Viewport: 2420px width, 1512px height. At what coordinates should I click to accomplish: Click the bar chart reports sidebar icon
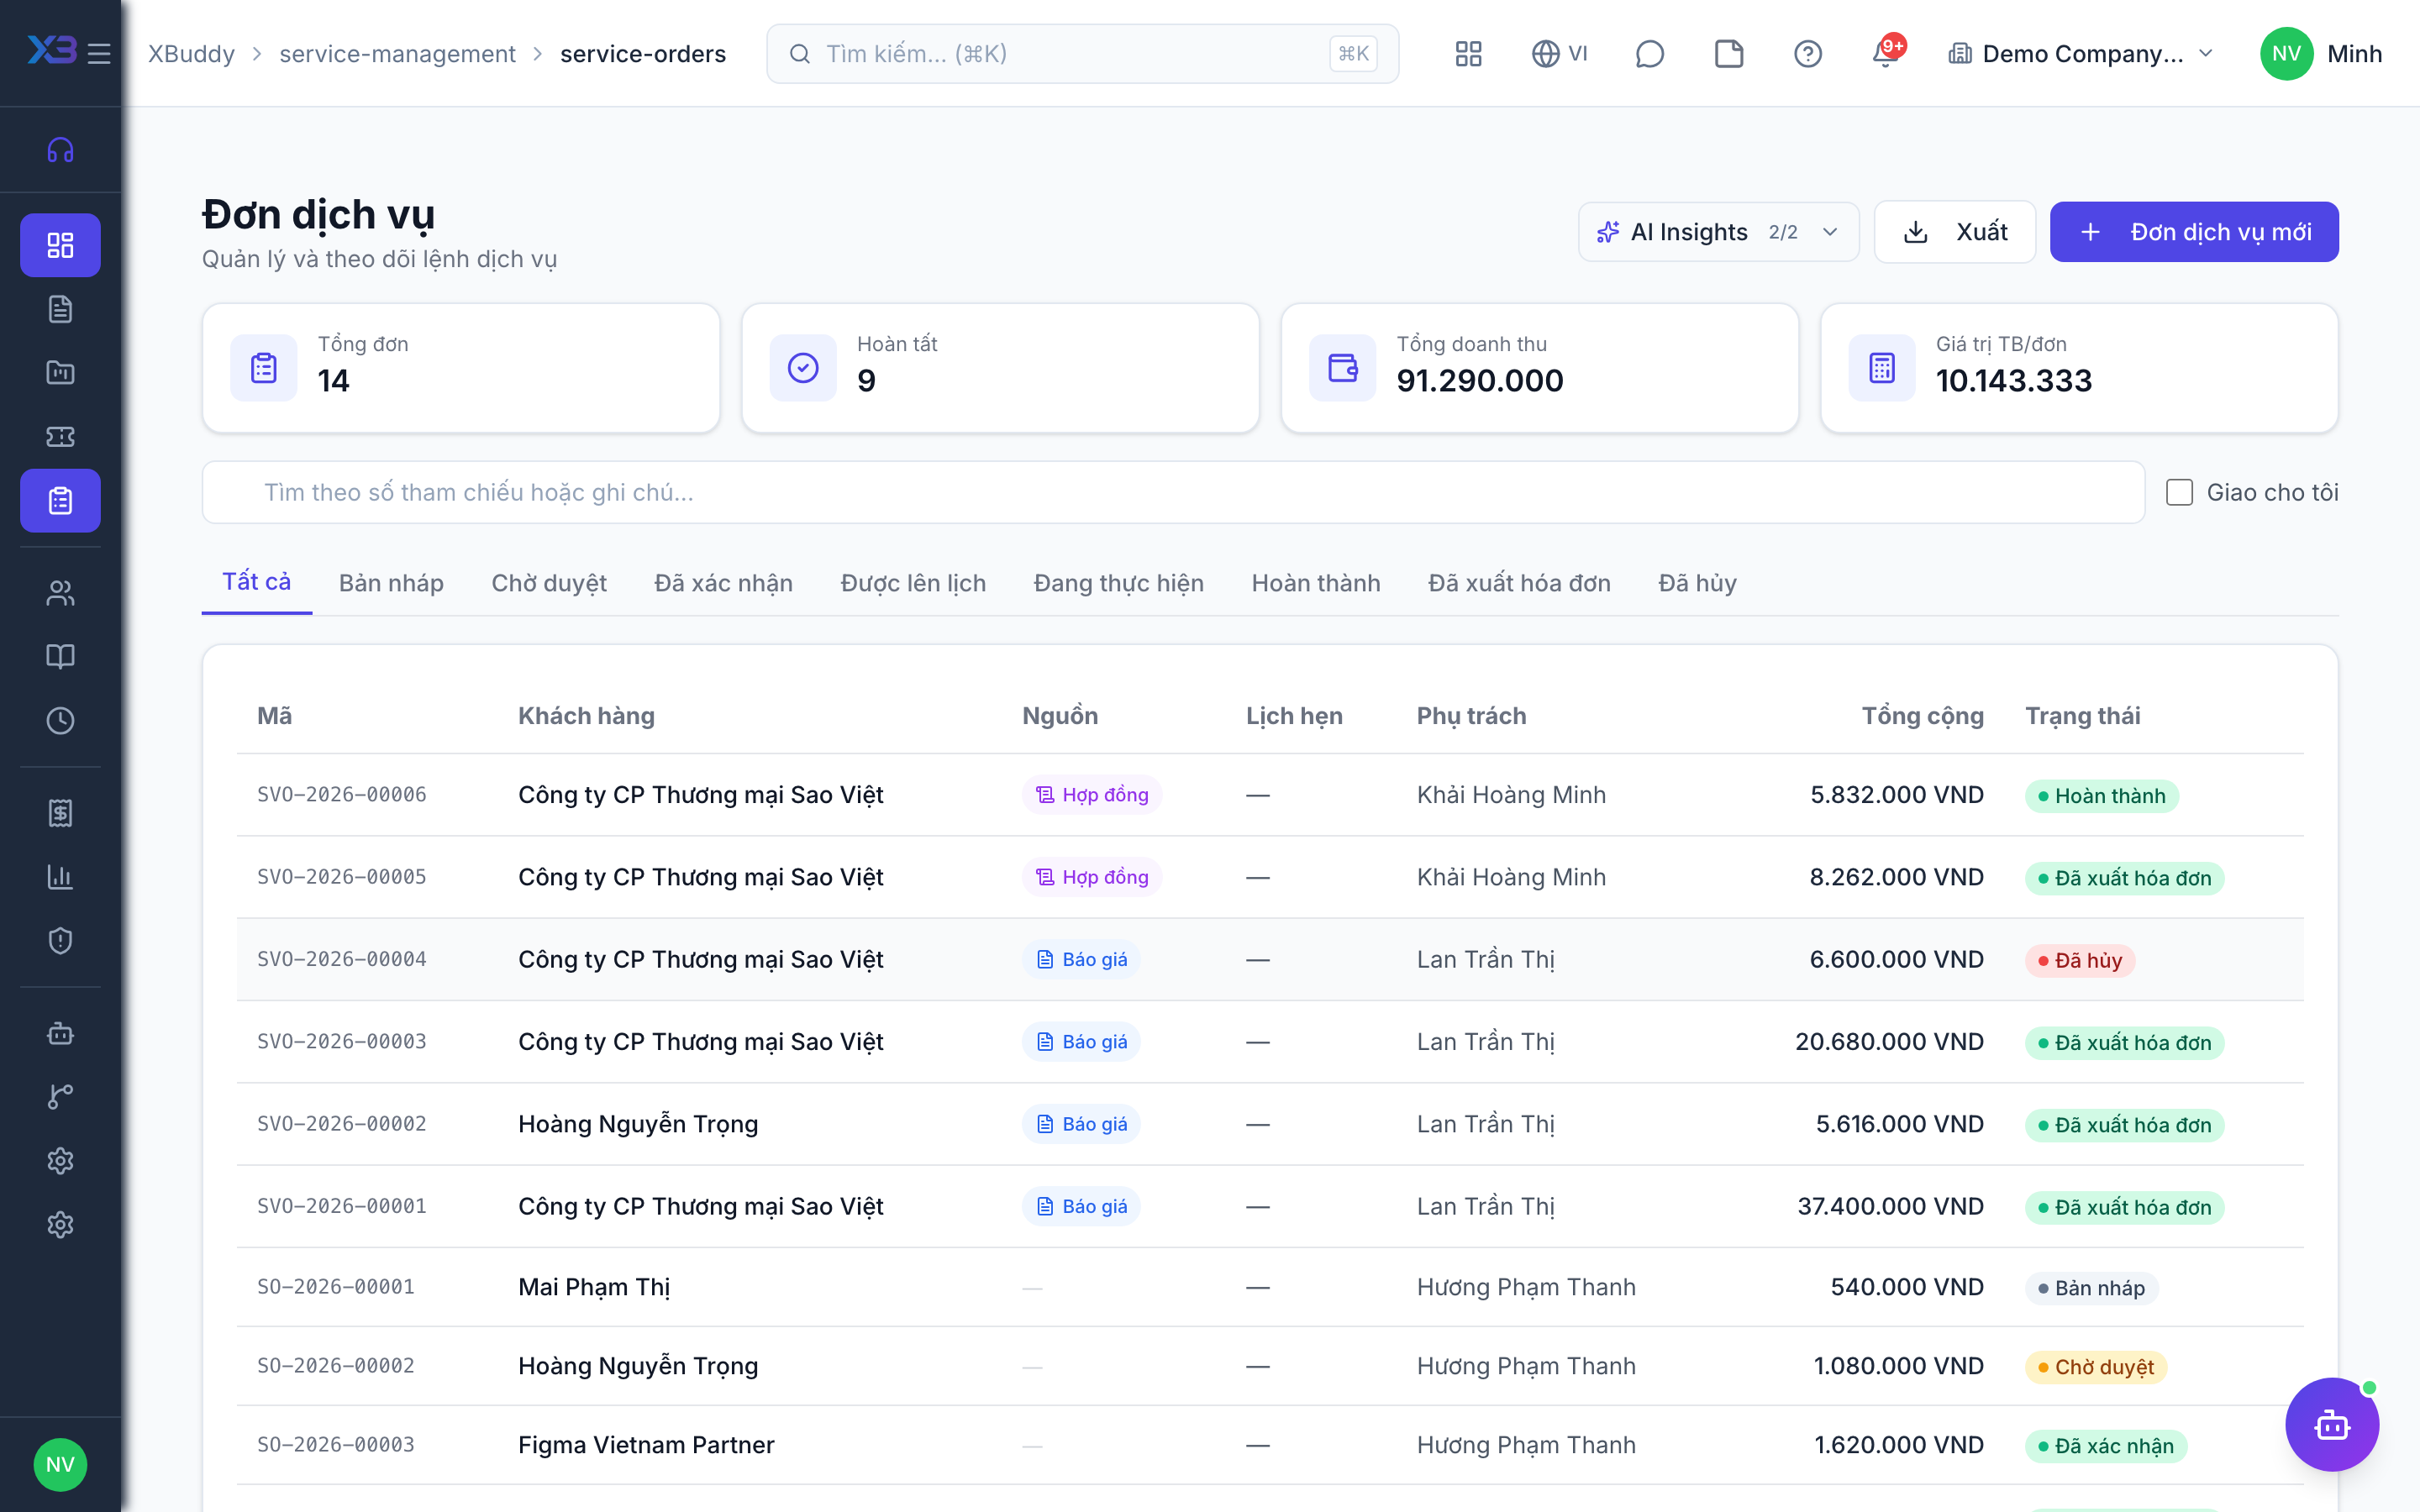60,877
